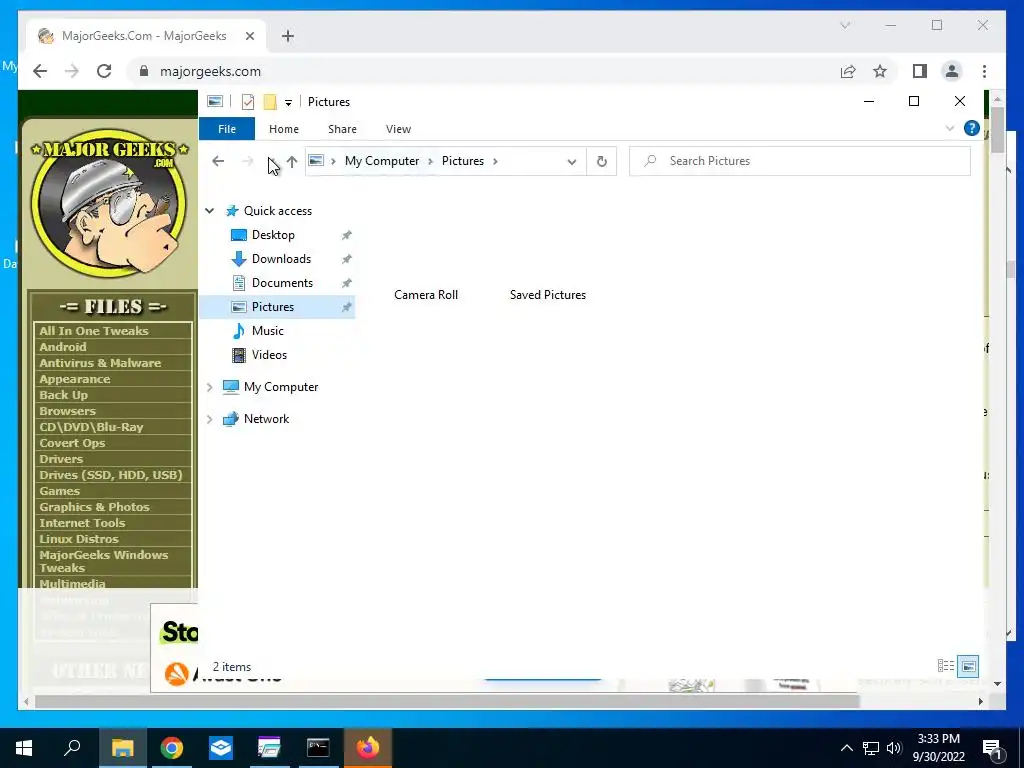Open Graphics & Photos category link
Viewport: 1024px width, 768px height.
coord(94,507)
